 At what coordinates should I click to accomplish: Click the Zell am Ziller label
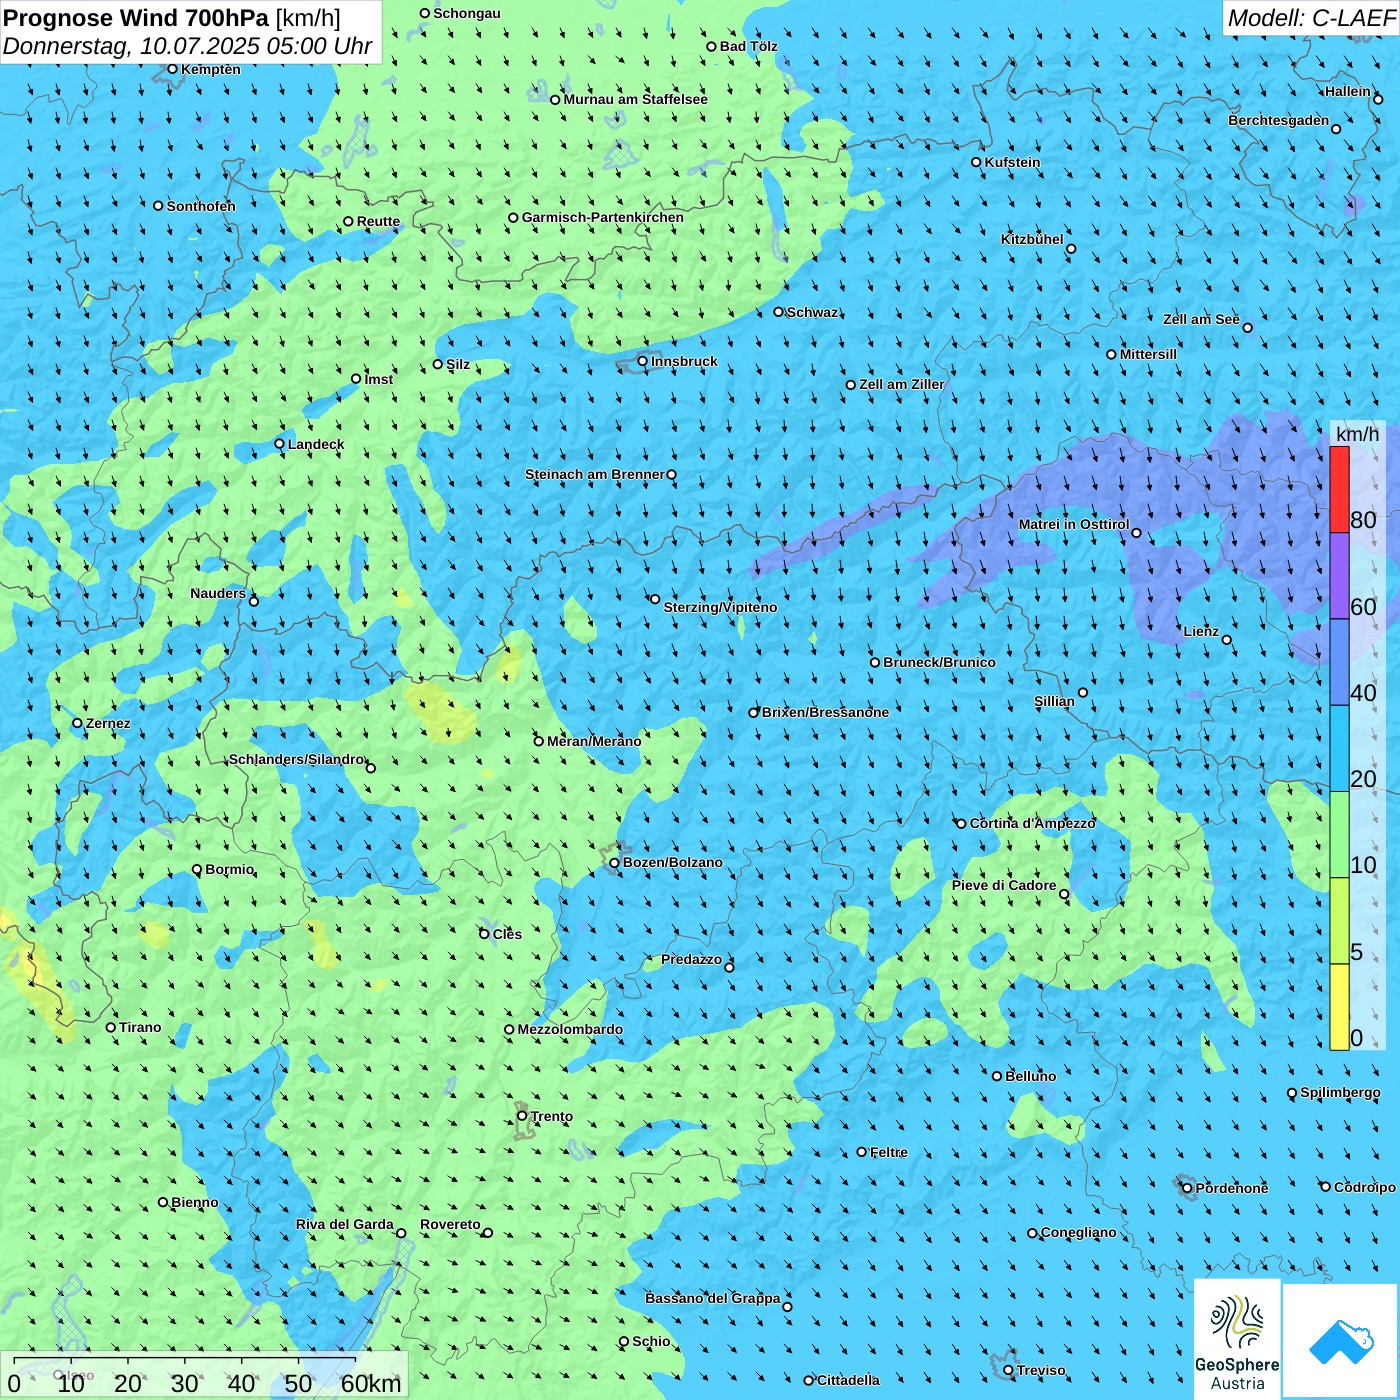(x=901, y=384)
